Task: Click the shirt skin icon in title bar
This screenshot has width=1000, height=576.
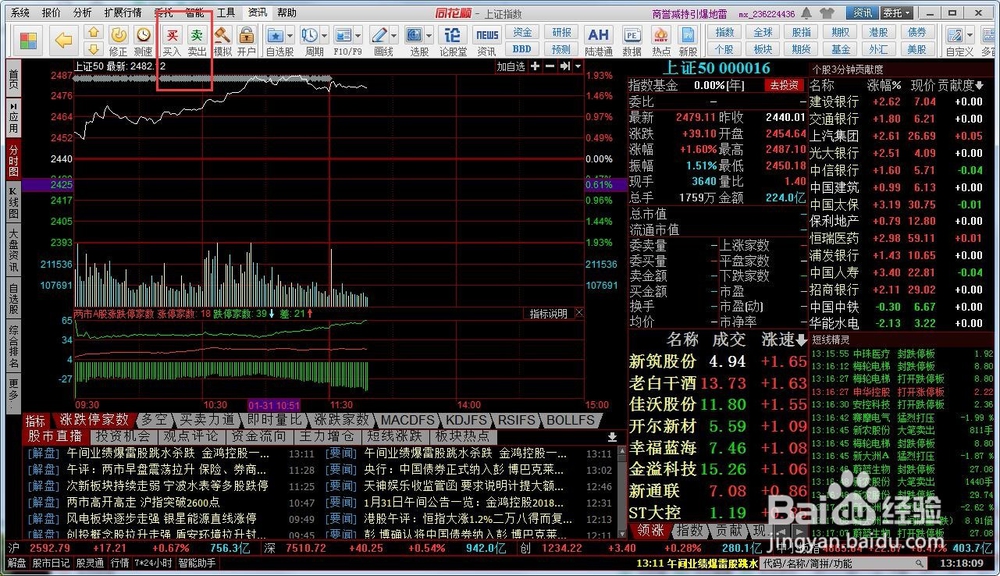Action: [827, 13]
